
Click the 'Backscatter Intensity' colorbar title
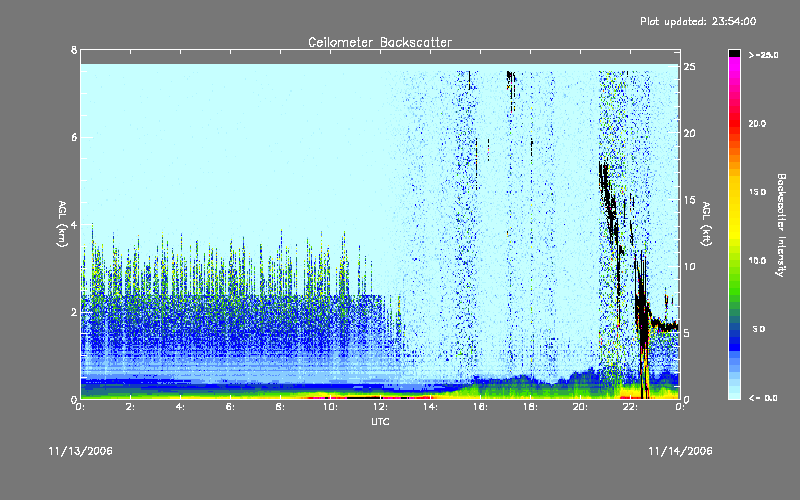coord(781,225)
